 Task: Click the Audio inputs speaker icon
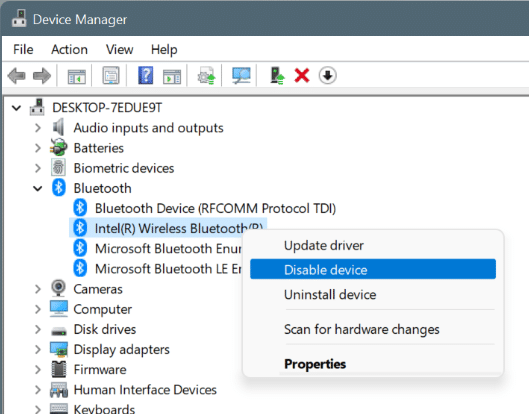58,127
